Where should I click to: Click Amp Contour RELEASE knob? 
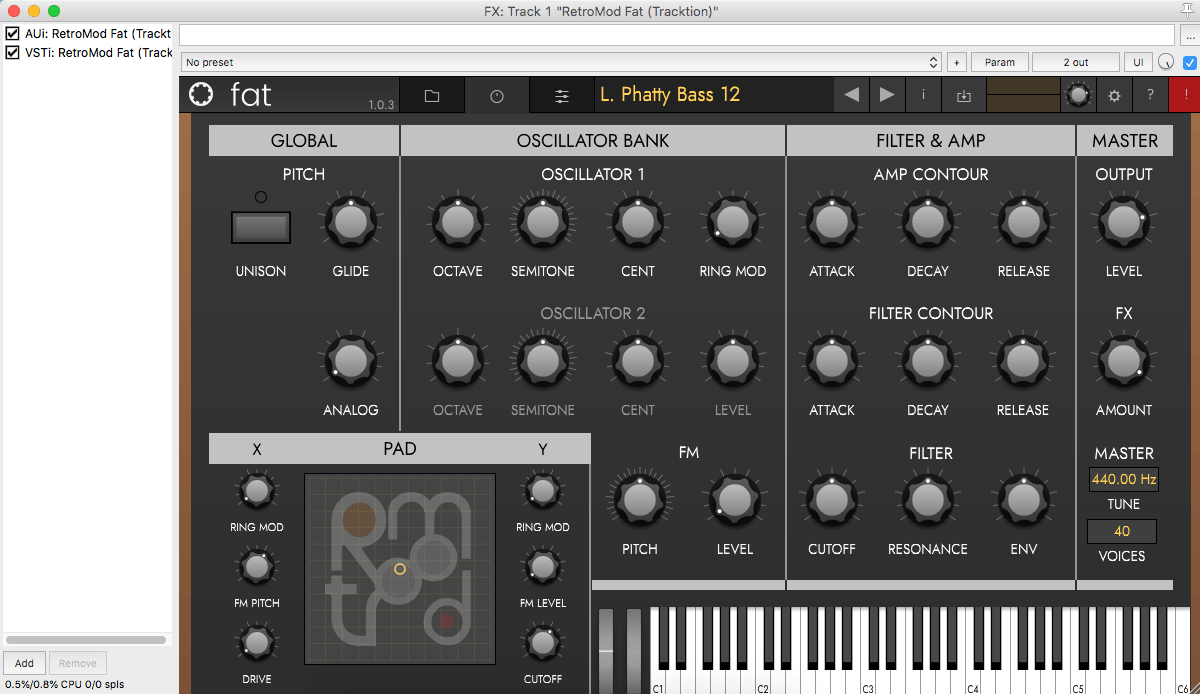(1023, 222)
